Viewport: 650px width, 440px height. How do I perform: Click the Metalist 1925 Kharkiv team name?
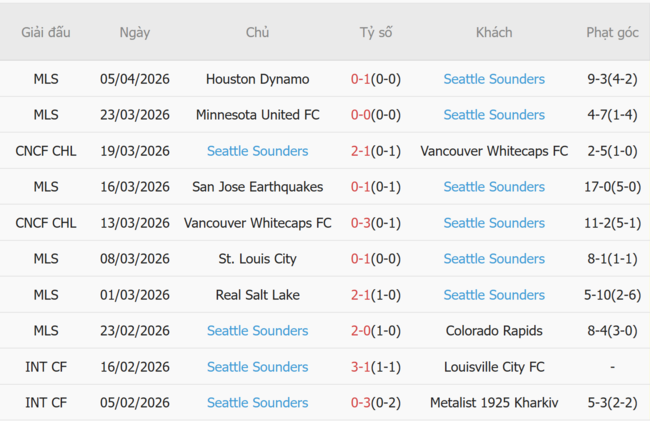tap(494, 403)
